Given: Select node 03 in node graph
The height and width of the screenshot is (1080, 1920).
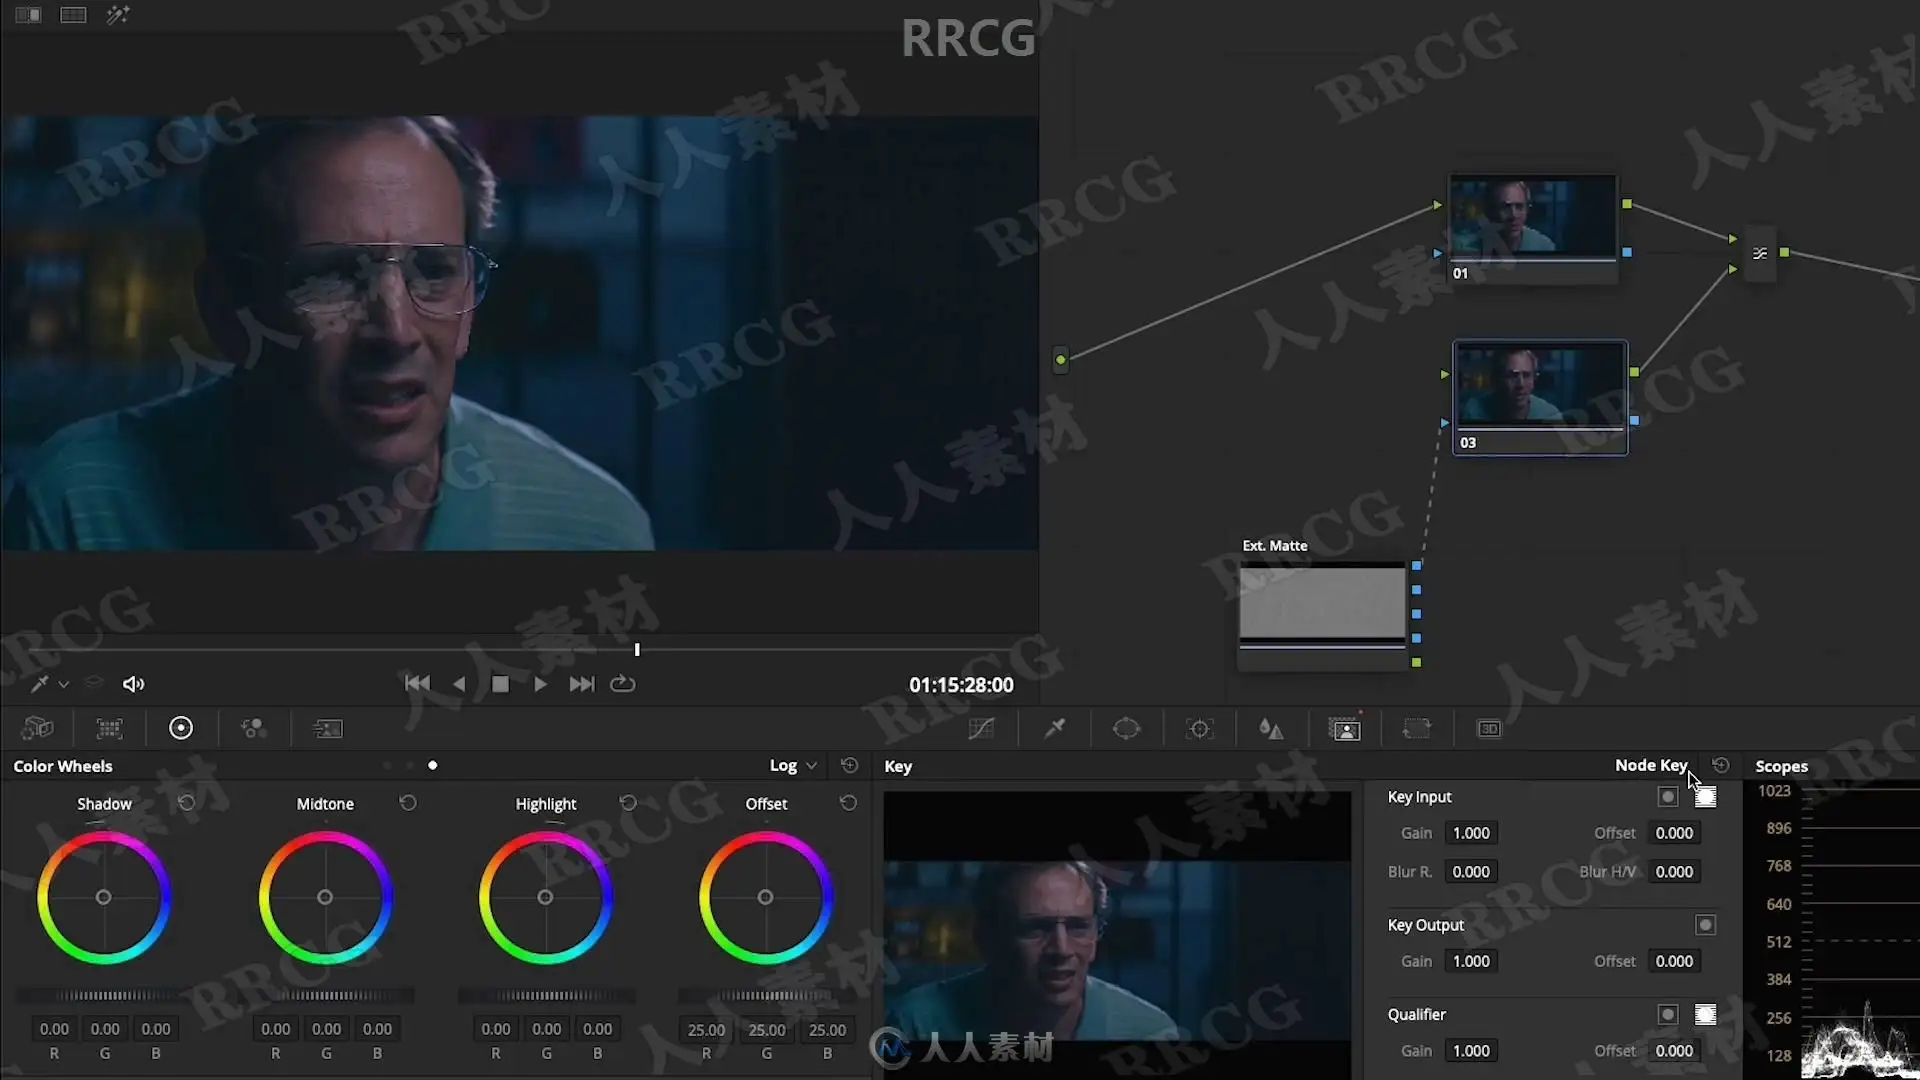Looking at the screenshot, I should pyautogui.click(x=1540, y=398).
